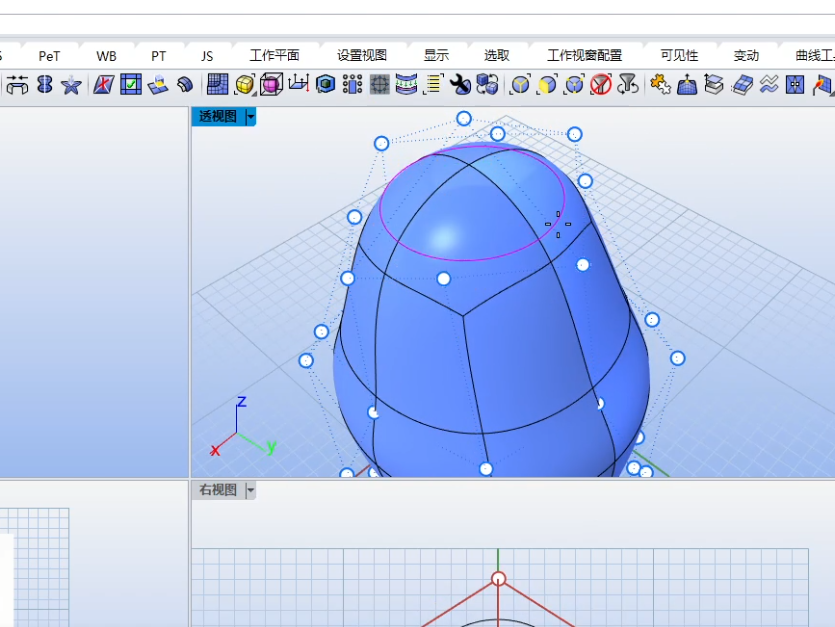Click the plane with vertical arrows icon
This screenshot has width=835, height=627.
tap(298, 84)
